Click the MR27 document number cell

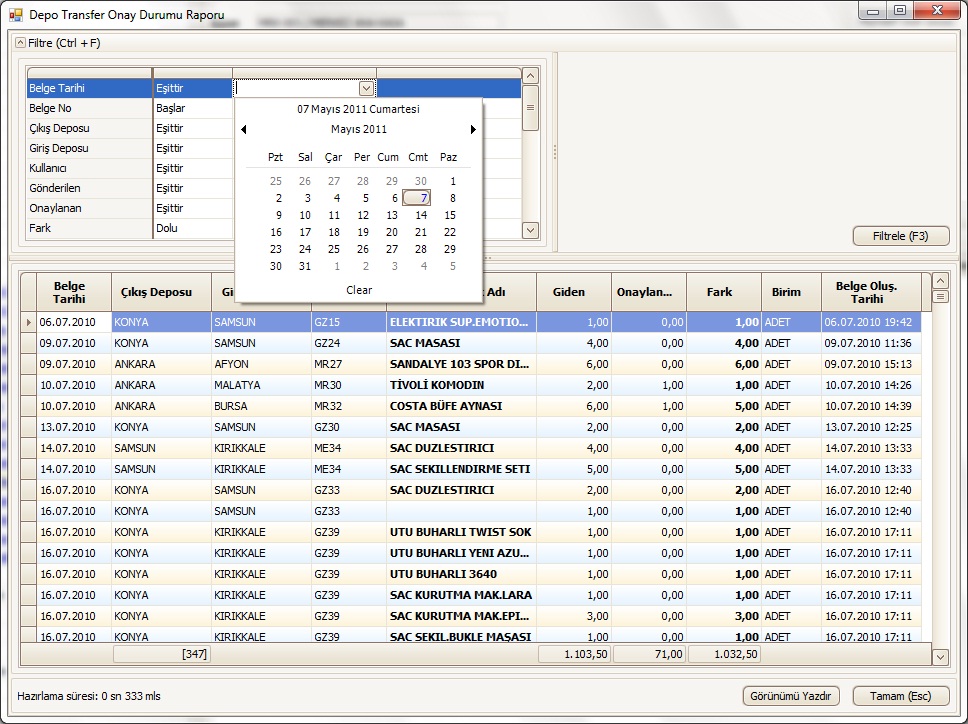point(349,364)
